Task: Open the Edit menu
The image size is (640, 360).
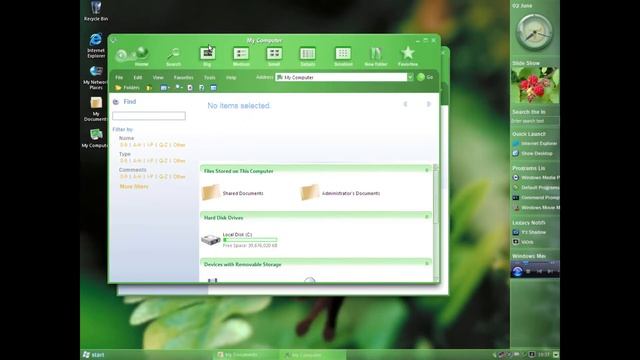Action: (138, 78)
